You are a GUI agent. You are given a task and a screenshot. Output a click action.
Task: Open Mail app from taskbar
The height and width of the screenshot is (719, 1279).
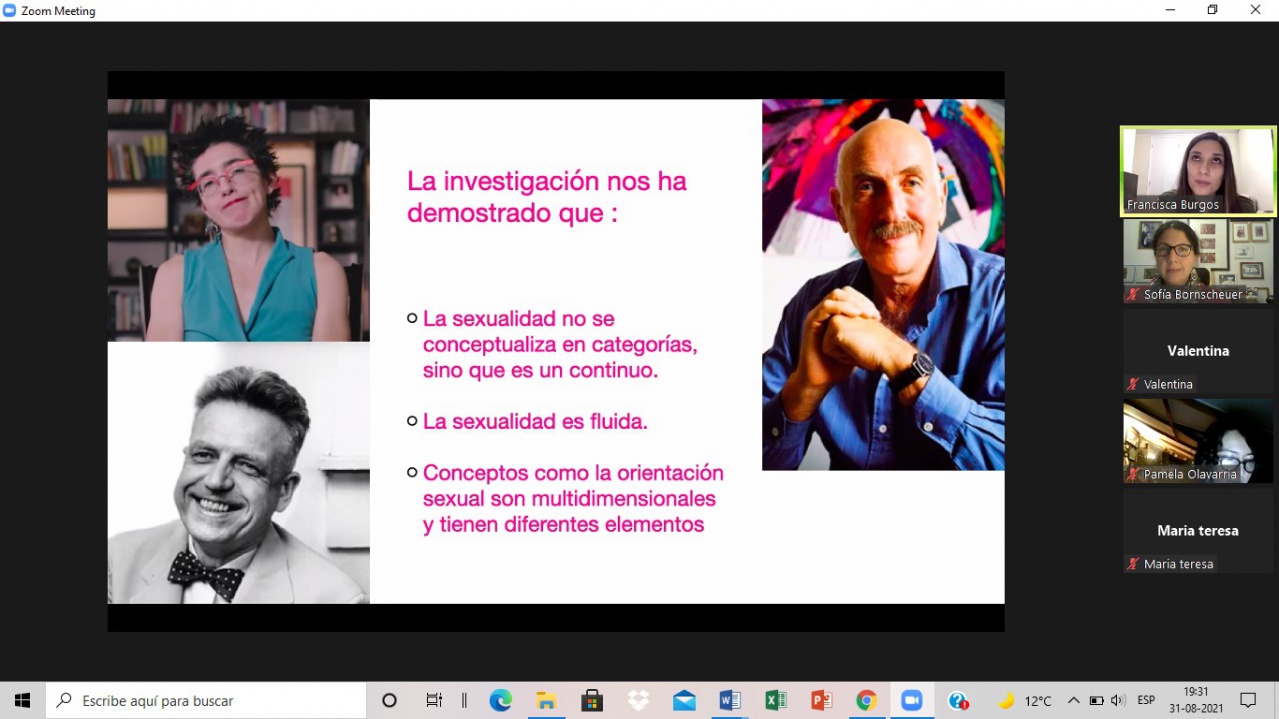(x=684, y=700)
